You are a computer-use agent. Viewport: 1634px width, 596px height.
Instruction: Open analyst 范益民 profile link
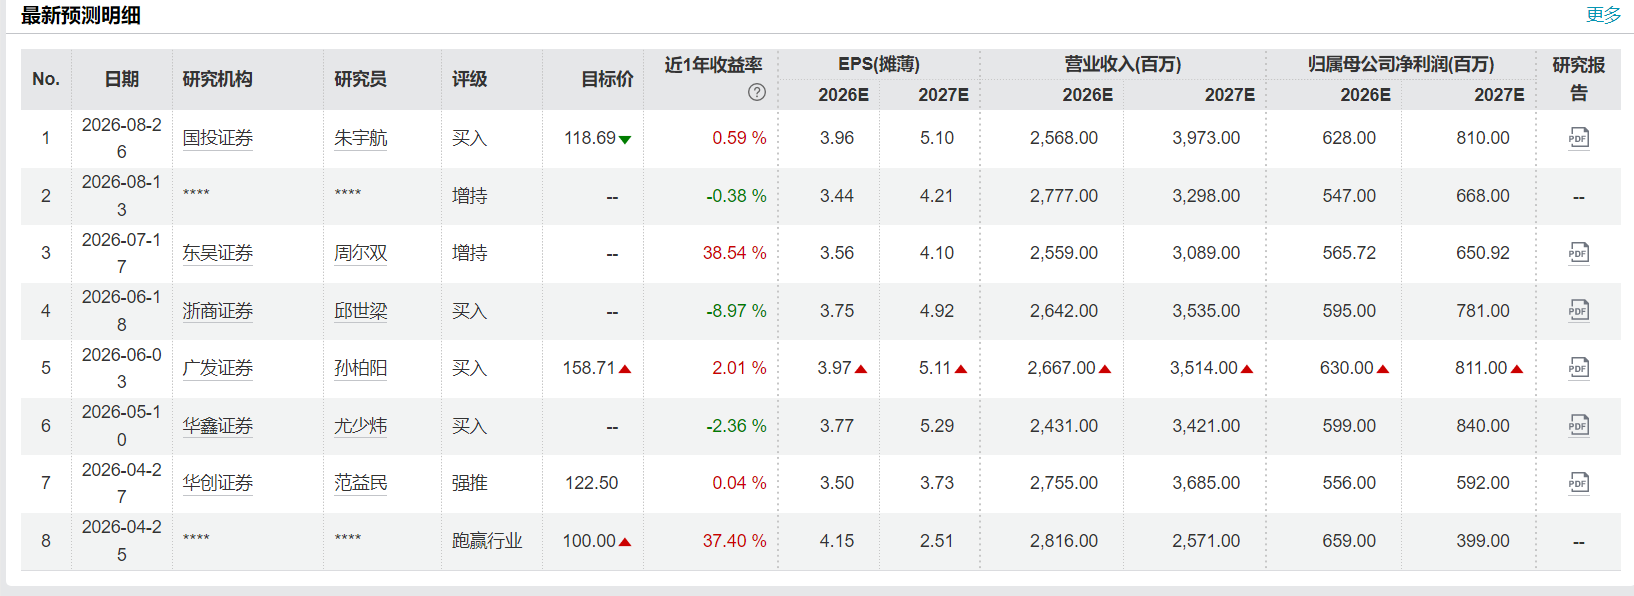(x=360, y=483)
